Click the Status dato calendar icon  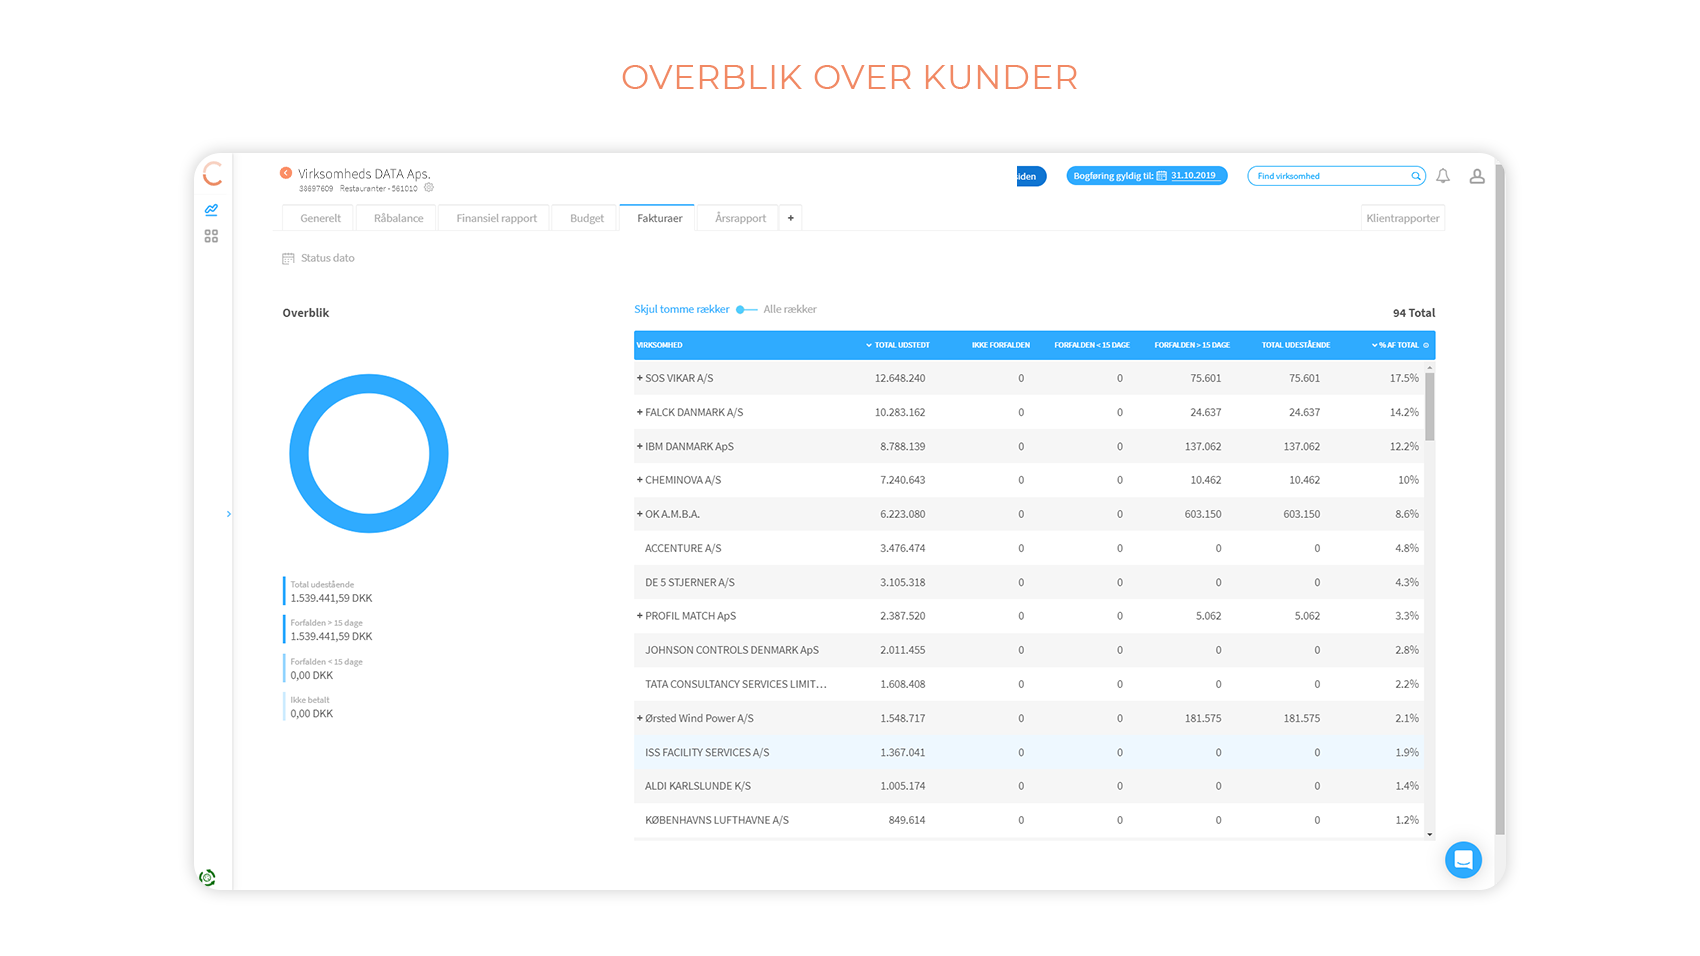click(x=288, y=258)
